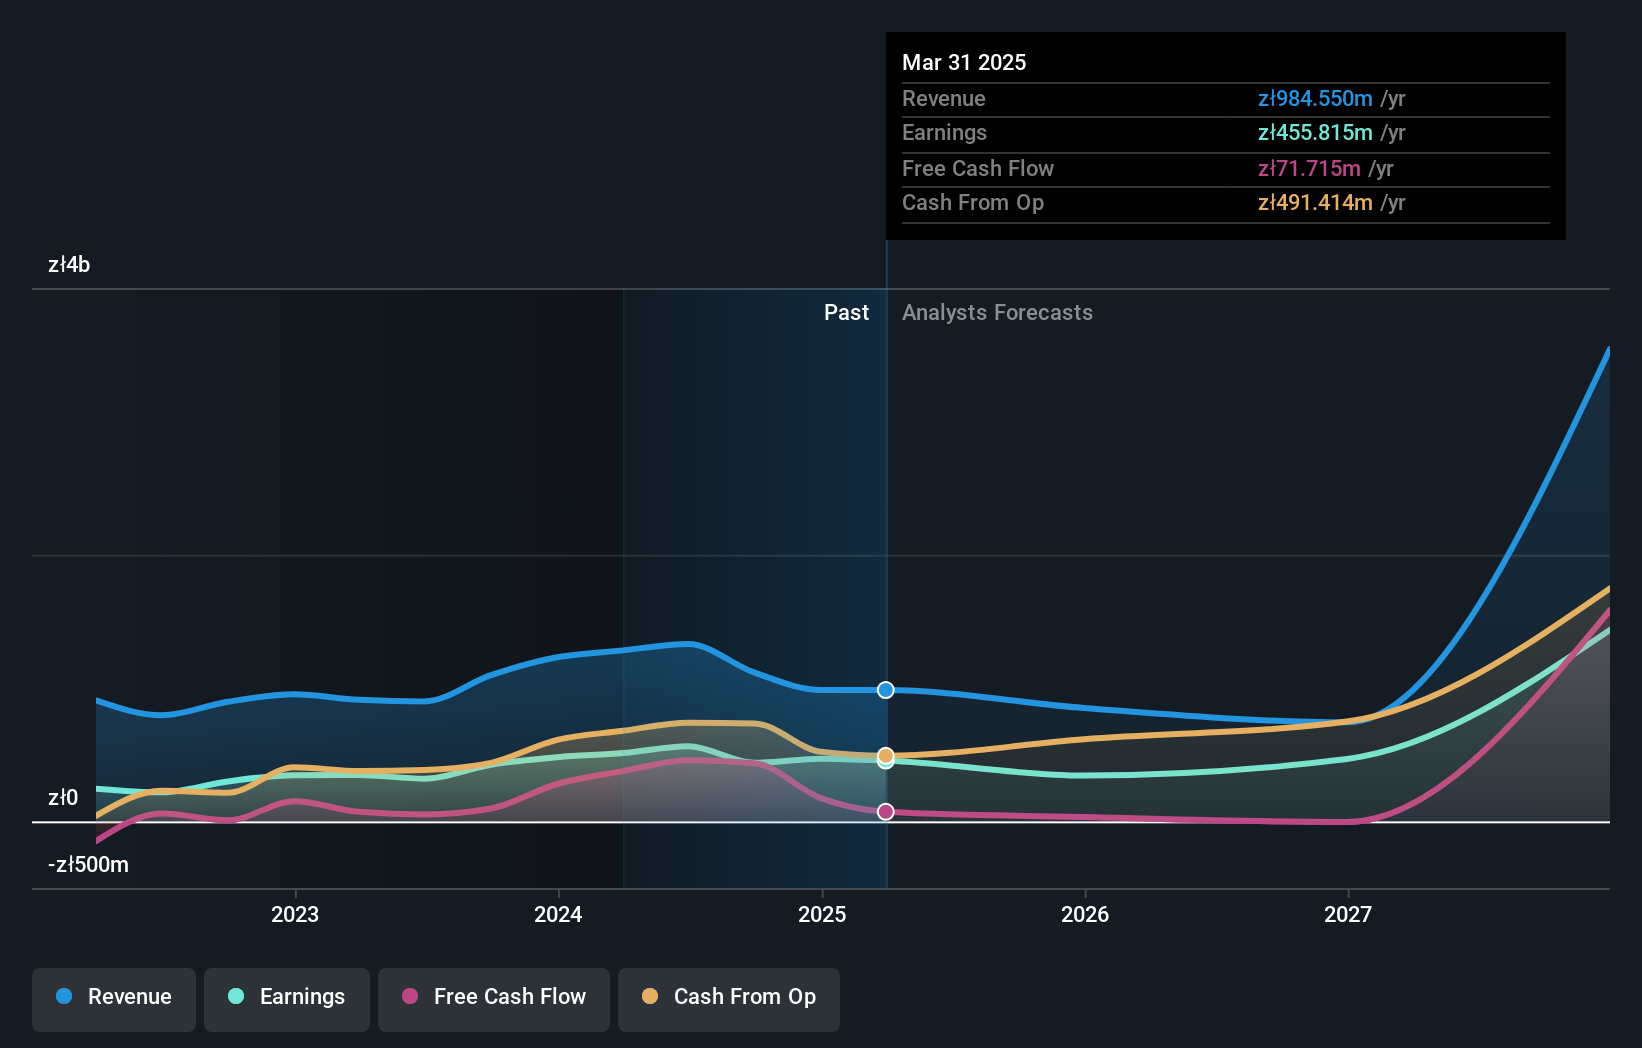Click the Past label in chart
Screen dimensions: 1642x1048
pos(846,312)
